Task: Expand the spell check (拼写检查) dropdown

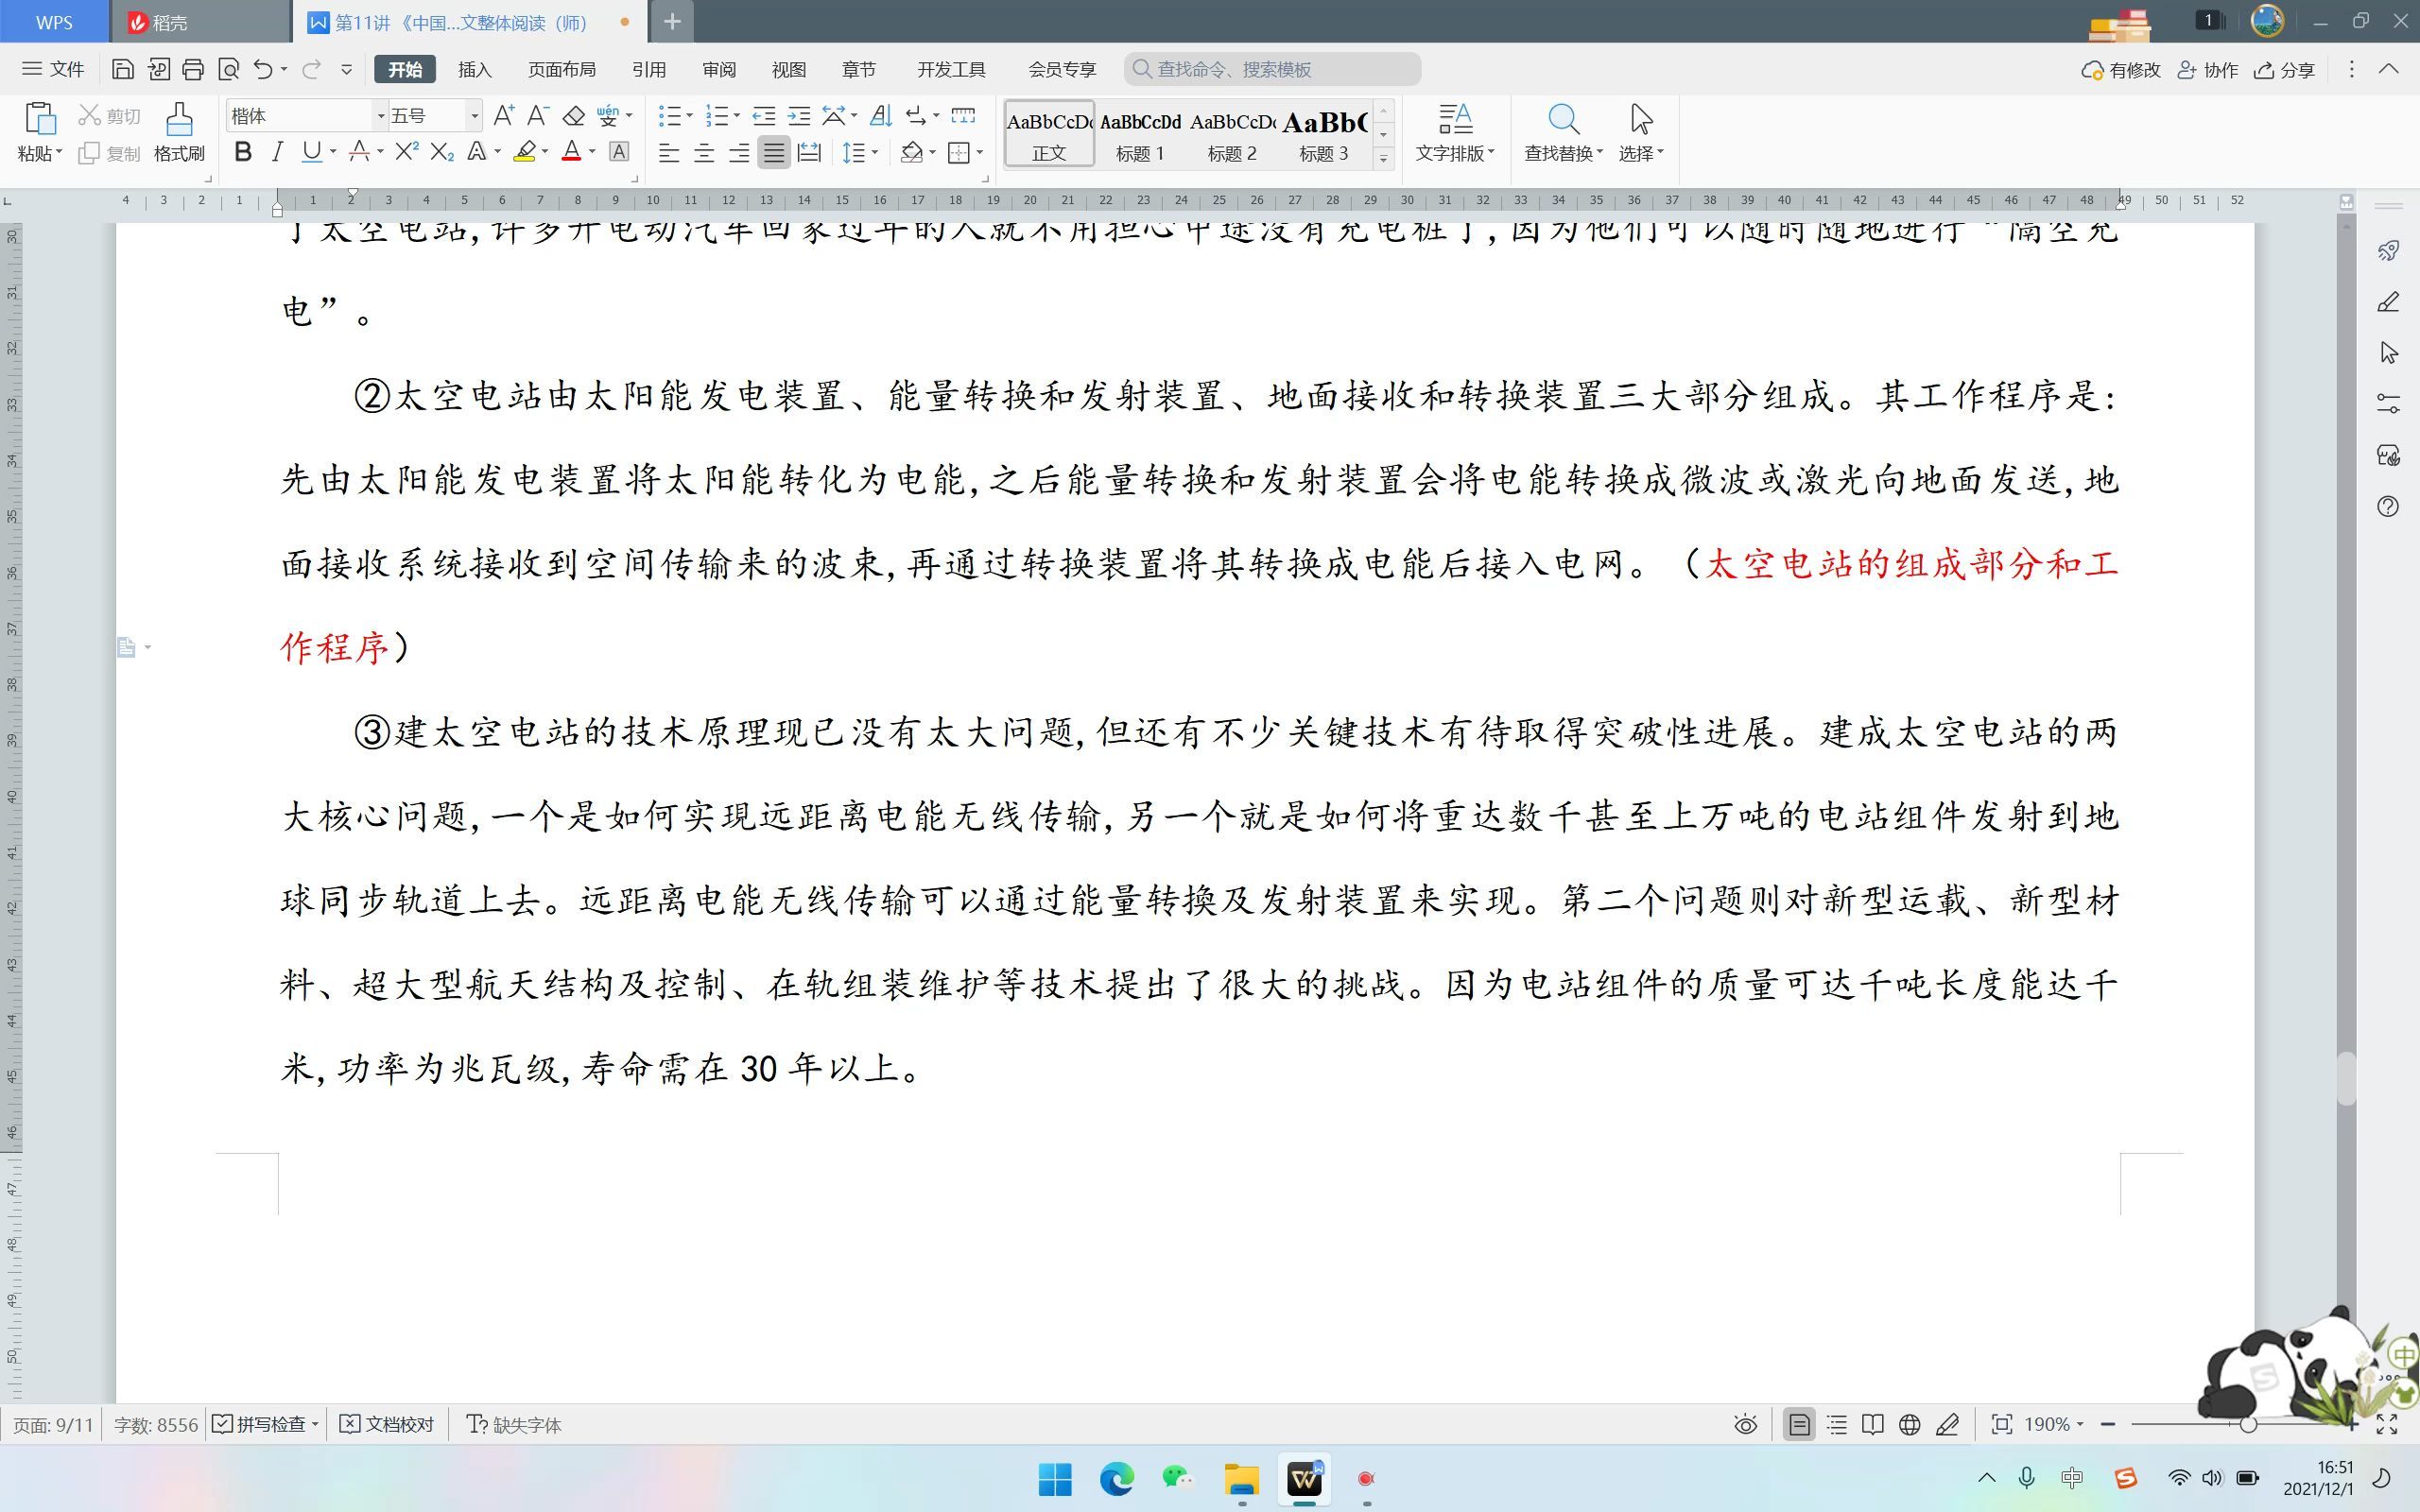Action: (315, 1424)
